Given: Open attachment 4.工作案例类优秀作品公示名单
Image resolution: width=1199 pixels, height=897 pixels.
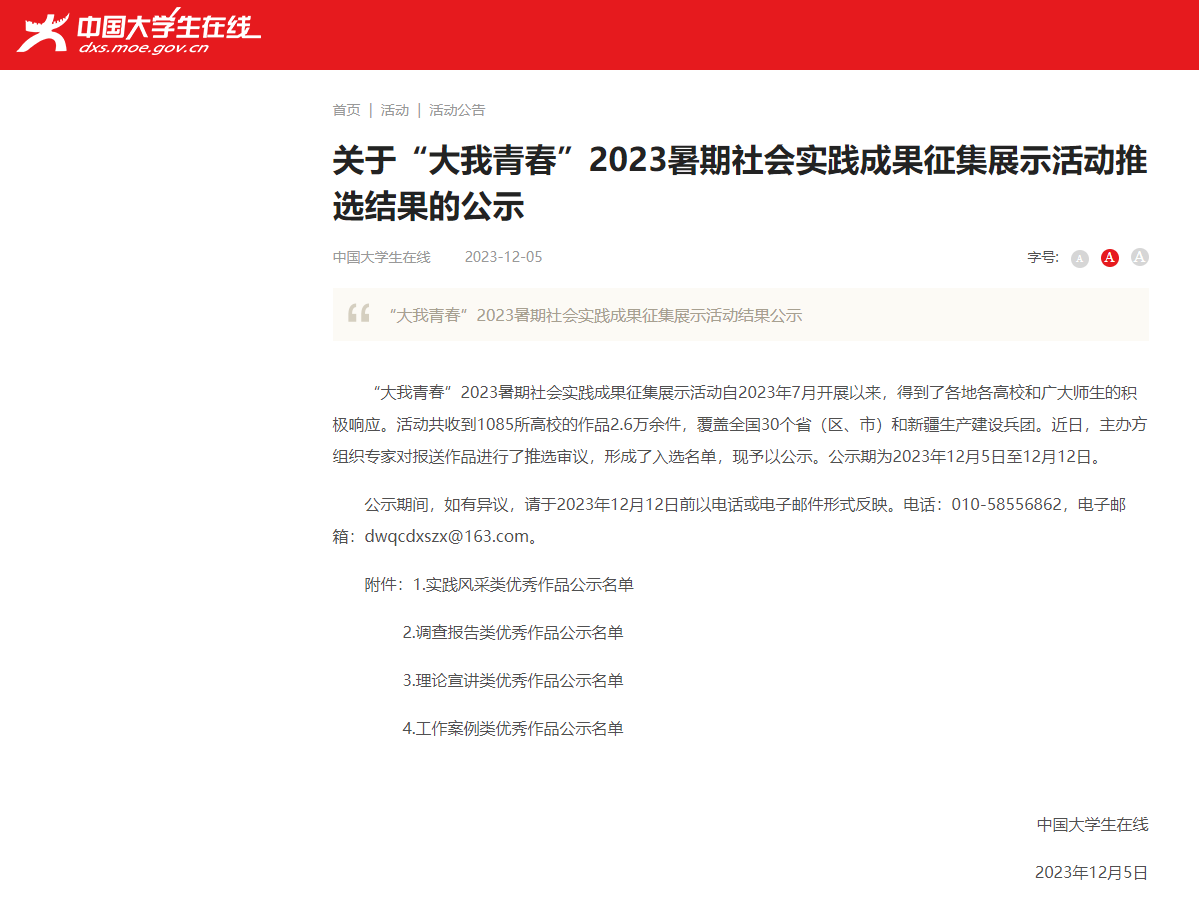Looking at the screenshot, I should tap(512, 730).
